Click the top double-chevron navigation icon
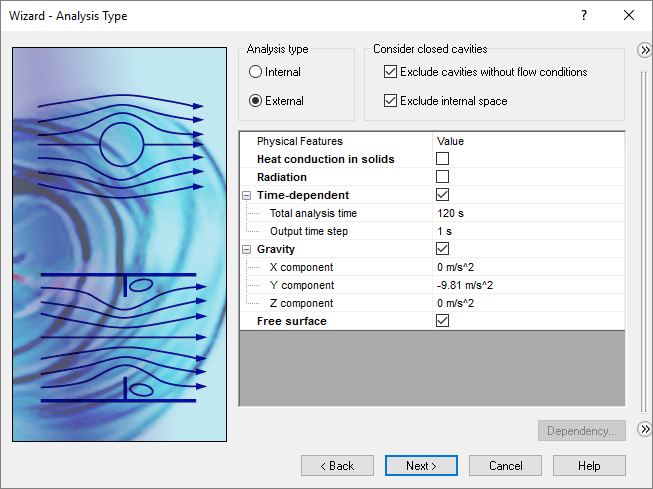This screenshot has height=489, width=653. point(645,51)
